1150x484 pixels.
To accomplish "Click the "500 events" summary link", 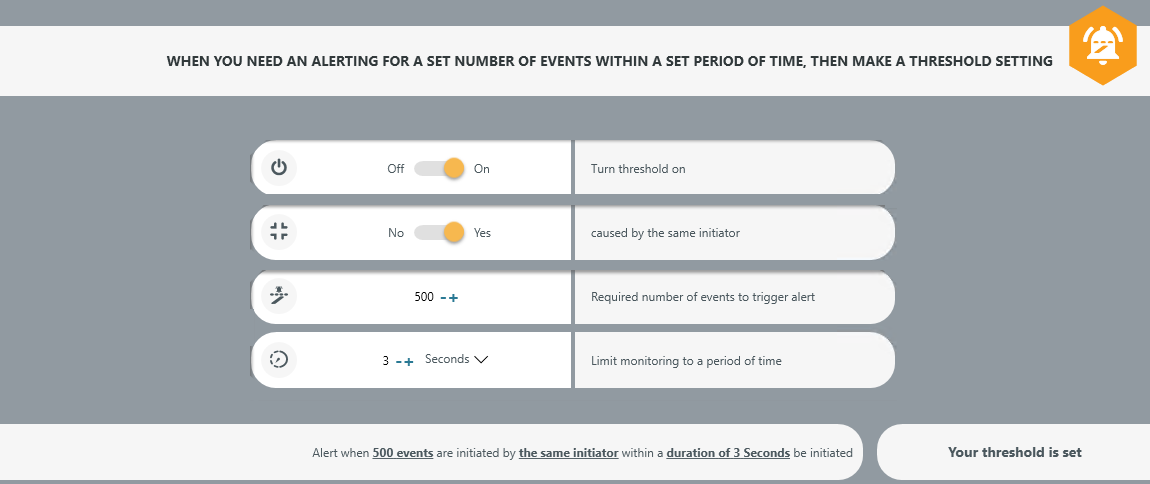I will point(402,453).
